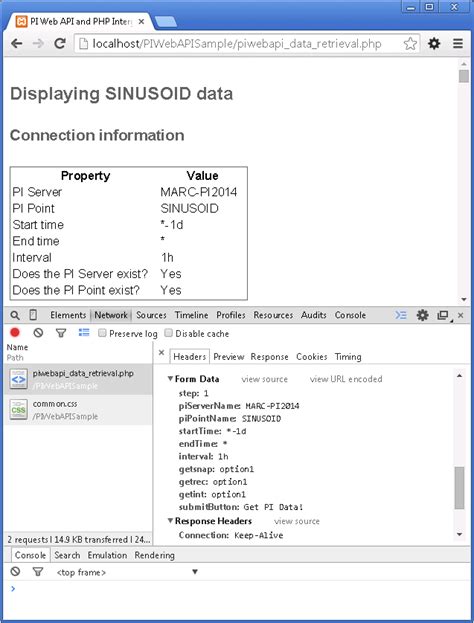Close the DevTools panel
Viewport: 474px width, 623px height.
coord(460,315)
